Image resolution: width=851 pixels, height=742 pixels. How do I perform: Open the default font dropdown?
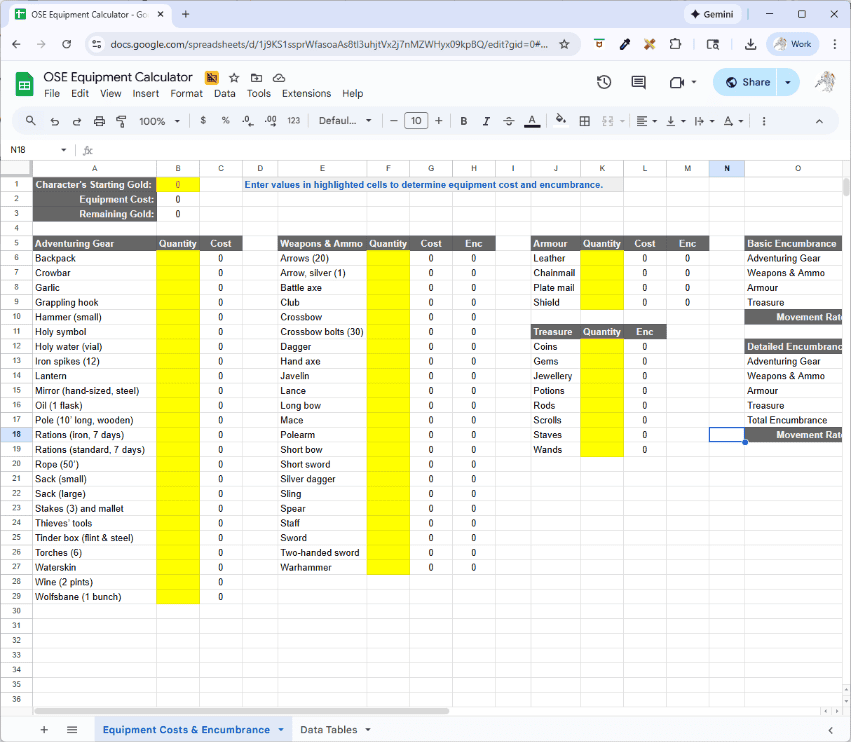click(345, 121)
